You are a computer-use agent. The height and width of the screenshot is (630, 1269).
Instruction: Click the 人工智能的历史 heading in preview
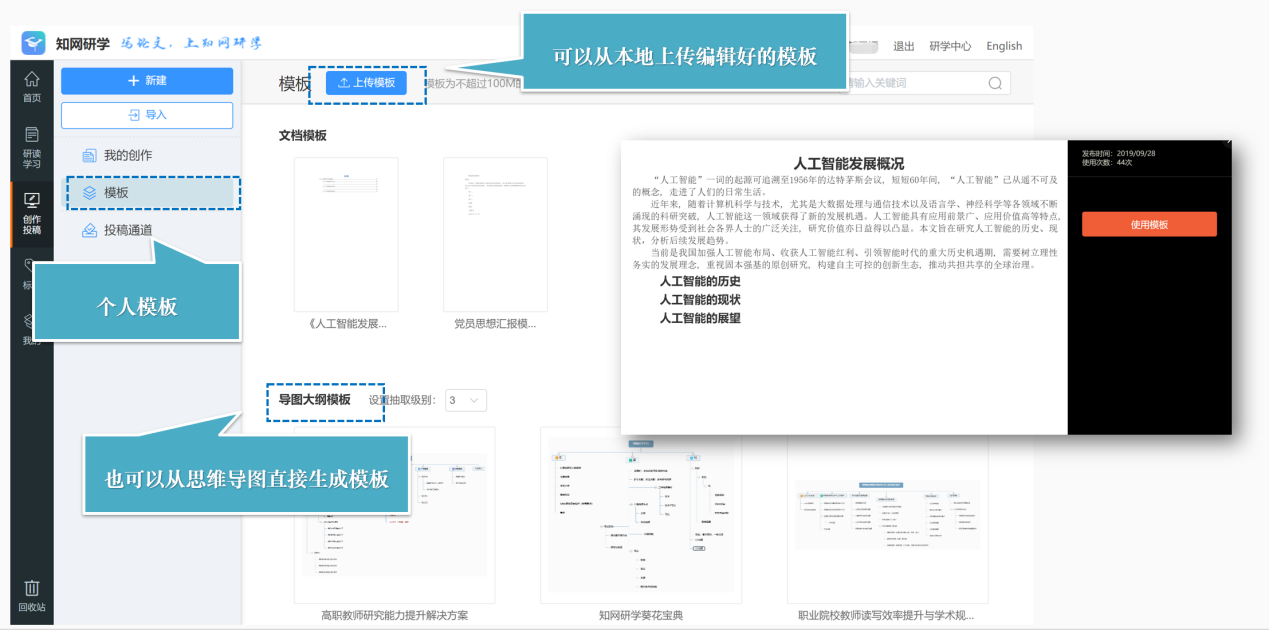pyautogui.click(x=700, y=281)
